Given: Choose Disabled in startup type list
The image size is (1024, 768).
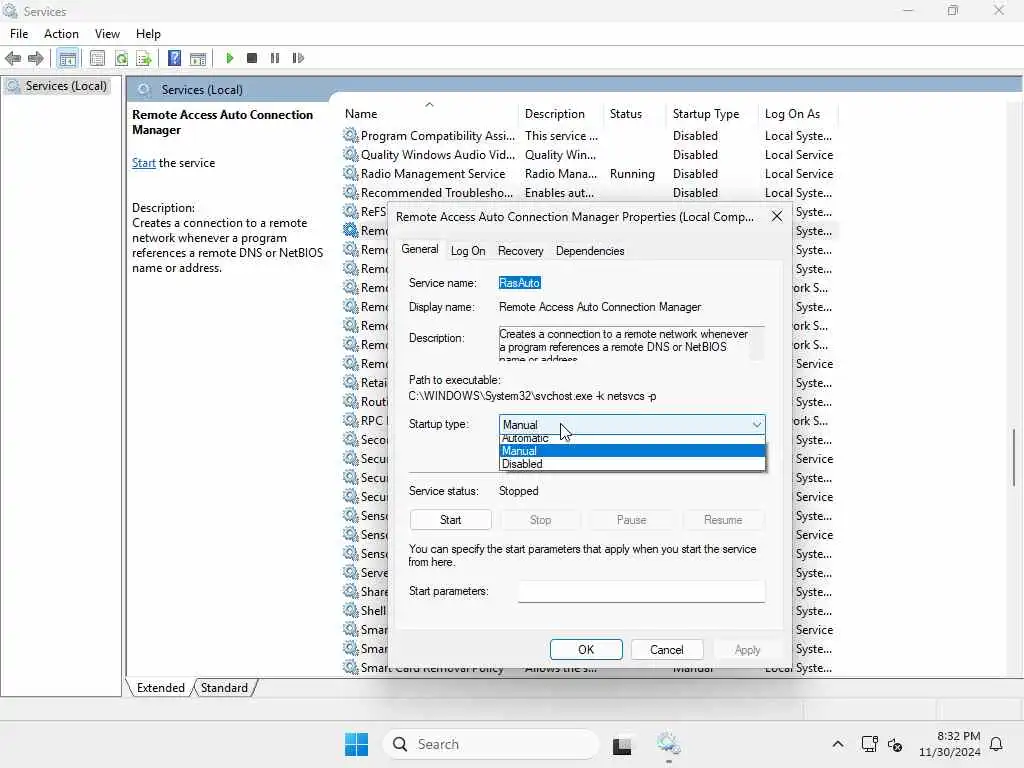Looking at the screenshot, I should 632,464.
